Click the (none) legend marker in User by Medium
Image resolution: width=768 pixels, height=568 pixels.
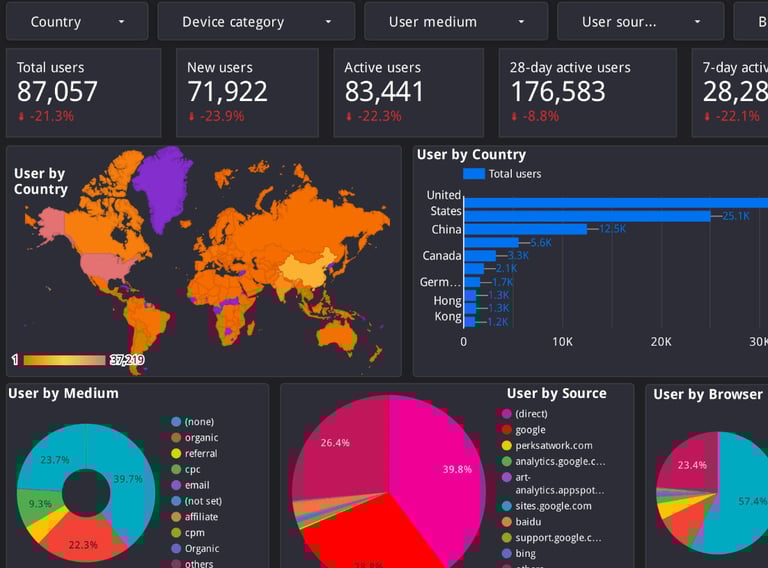click(176, 422)
